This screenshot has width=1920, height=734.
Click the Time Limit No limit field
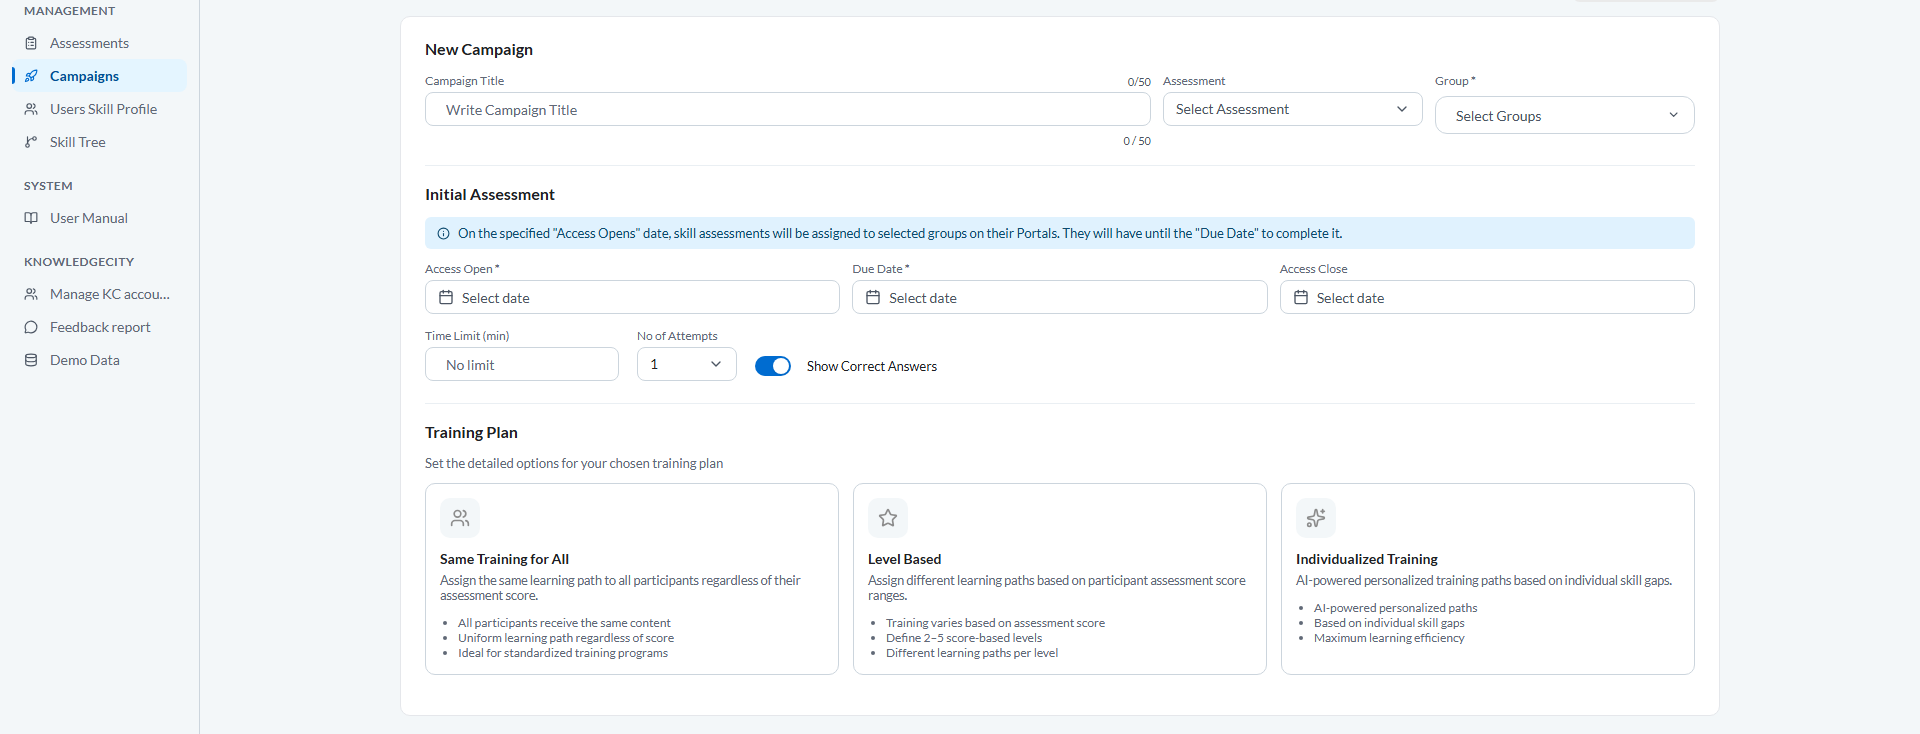click(522, 364)
